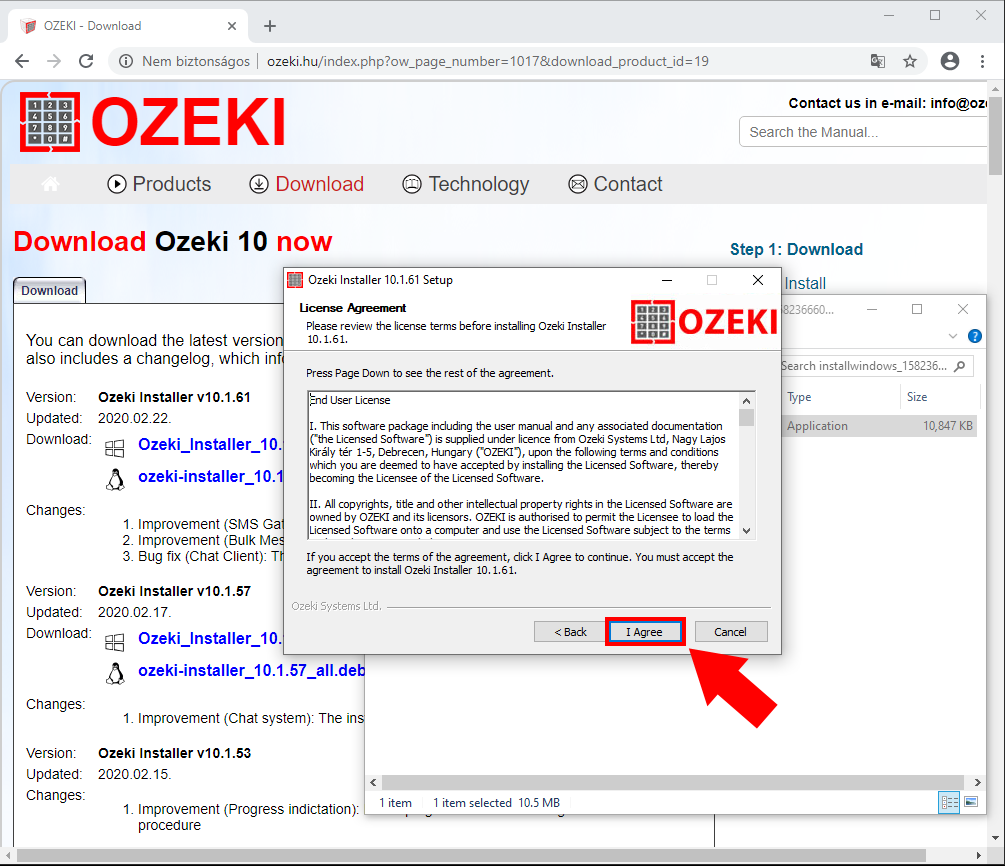
Task: Open the Ozeki_Installer_10.1.61 Windows download link
Action: (x=210, y=444)
